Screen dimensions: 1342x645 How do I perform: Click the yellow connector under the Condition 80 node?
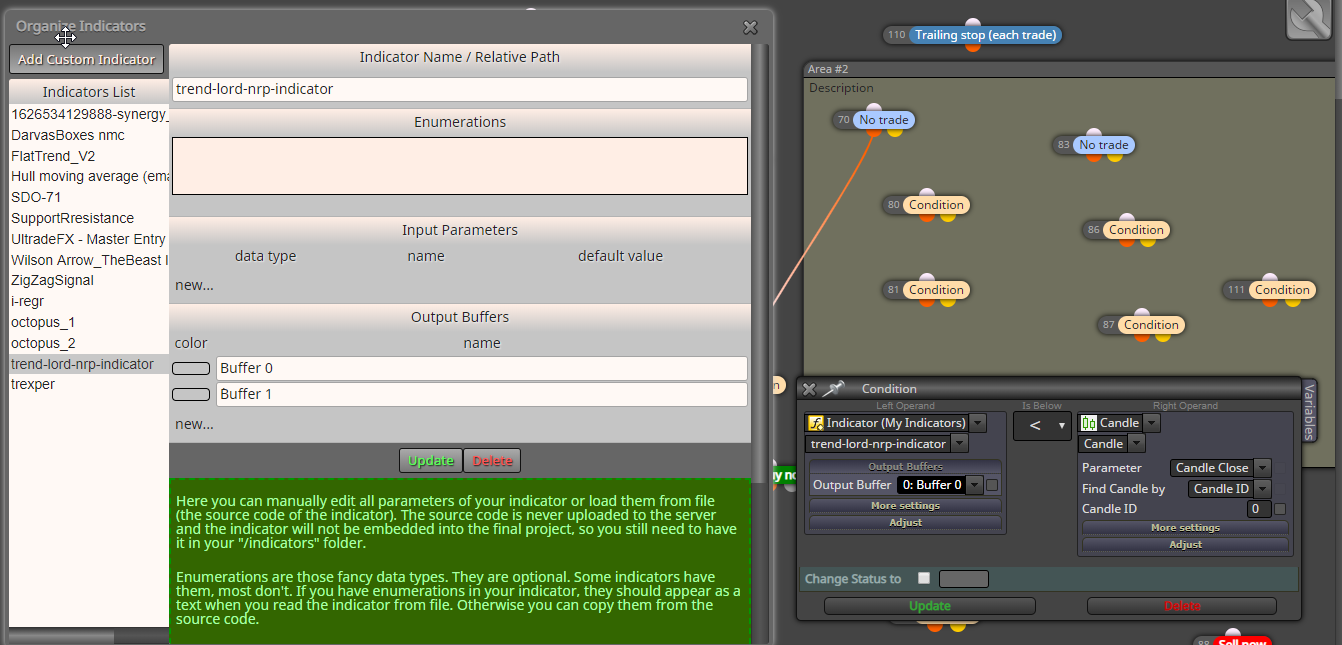tap(948, 217)
